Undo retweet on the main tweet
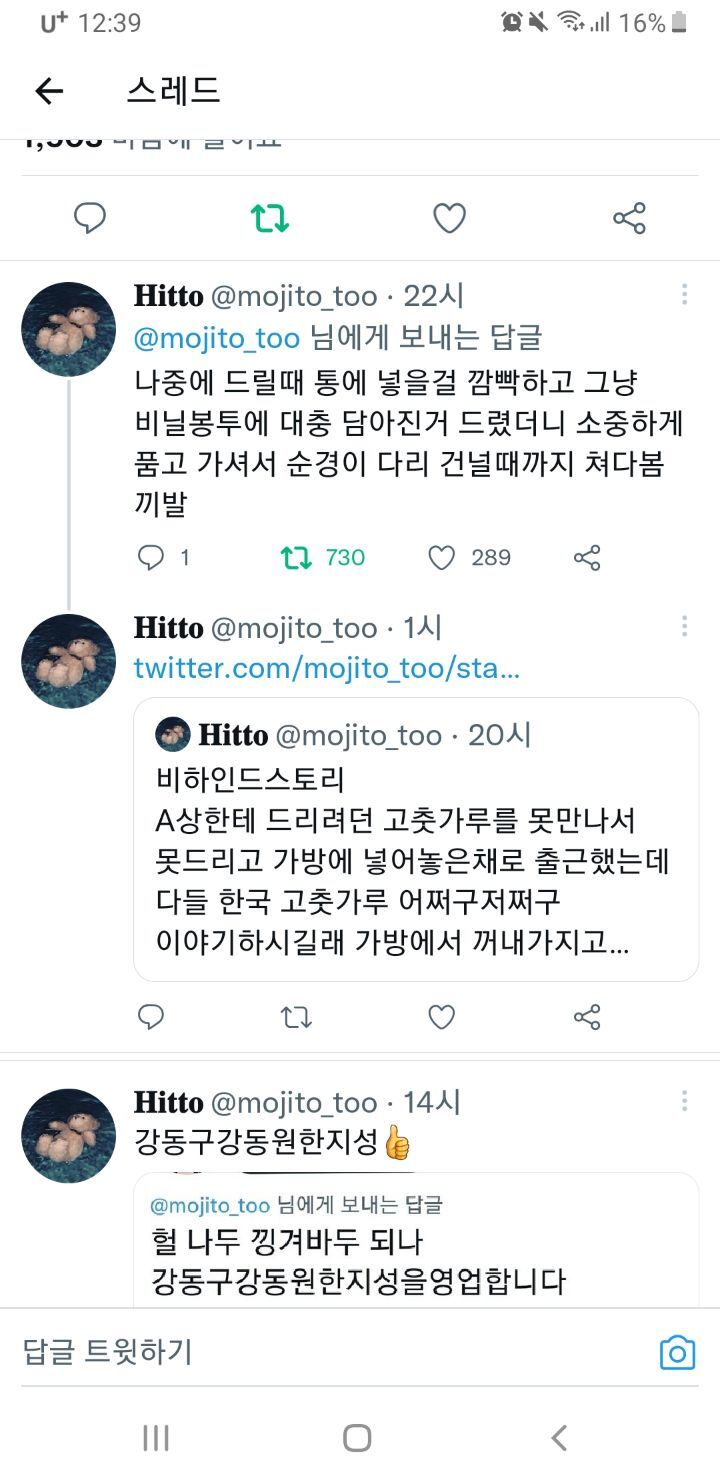The image size is (720, 1480). [x=269, y=218]
